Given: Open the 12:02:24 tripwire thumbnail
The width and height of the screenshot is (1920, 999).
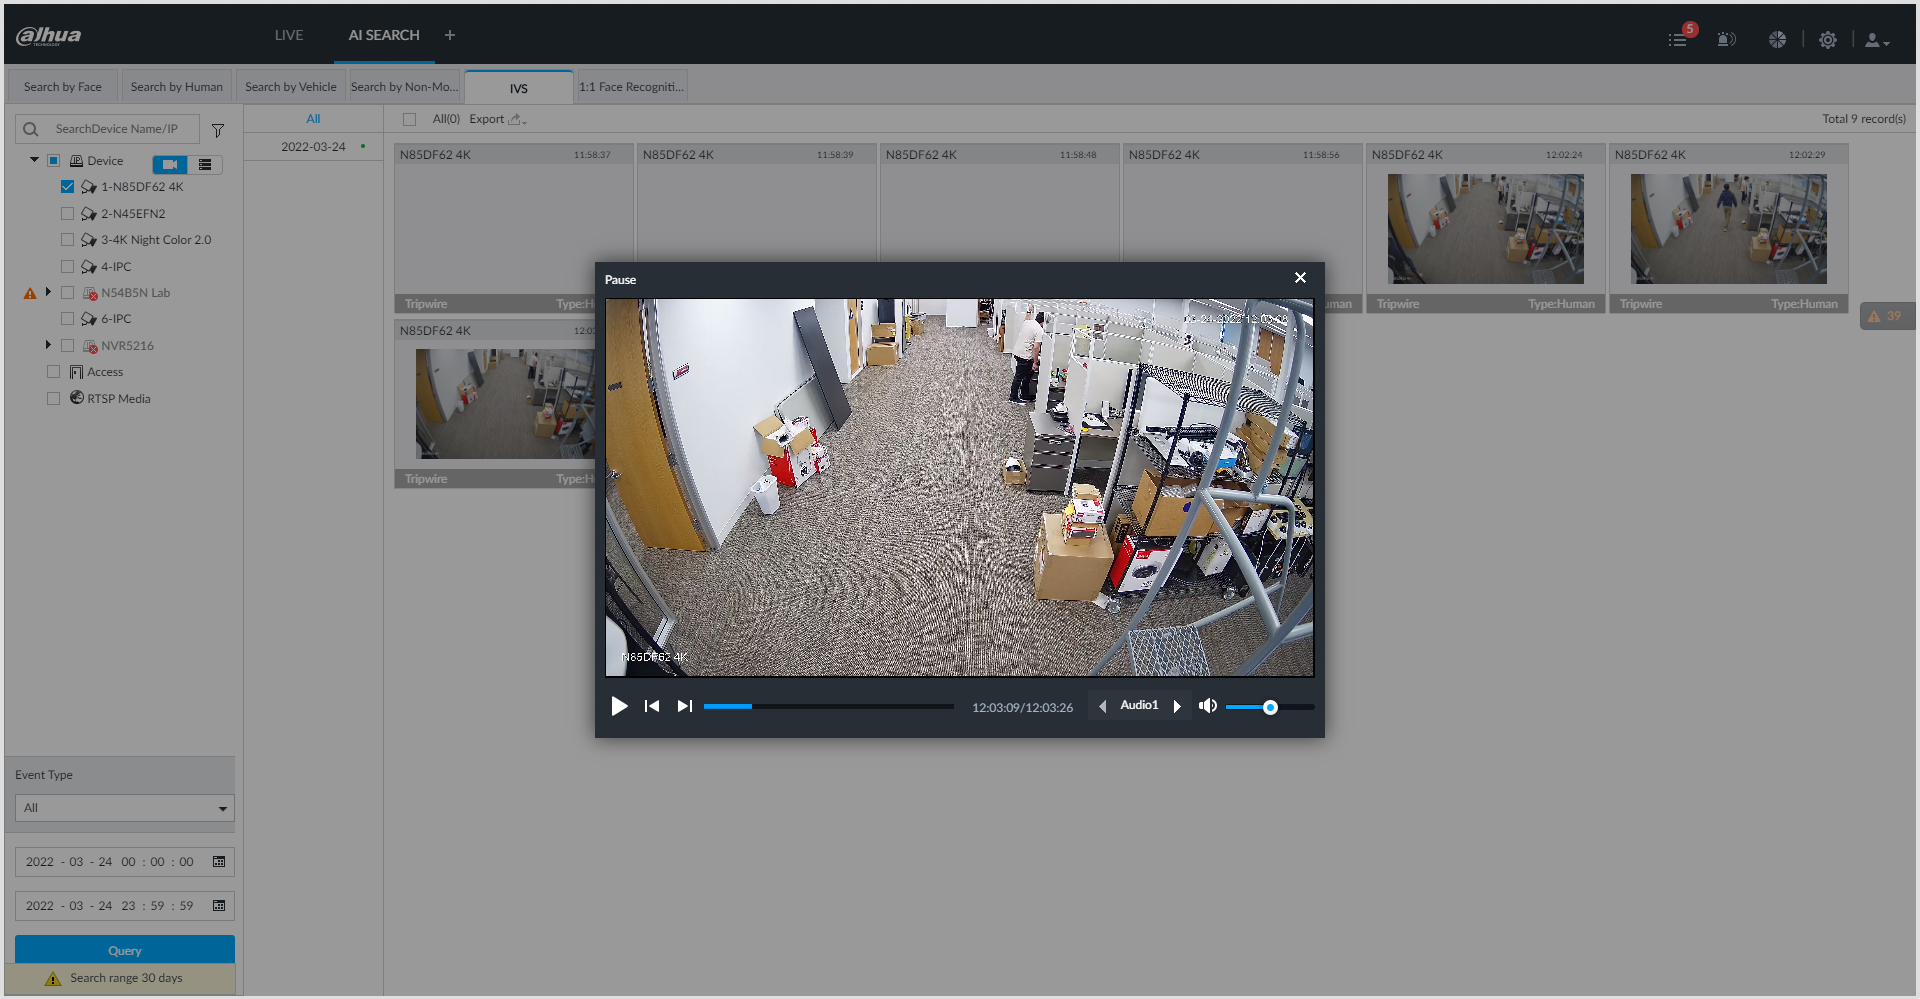Looking at the screenshot, I should click(1486, 229).
